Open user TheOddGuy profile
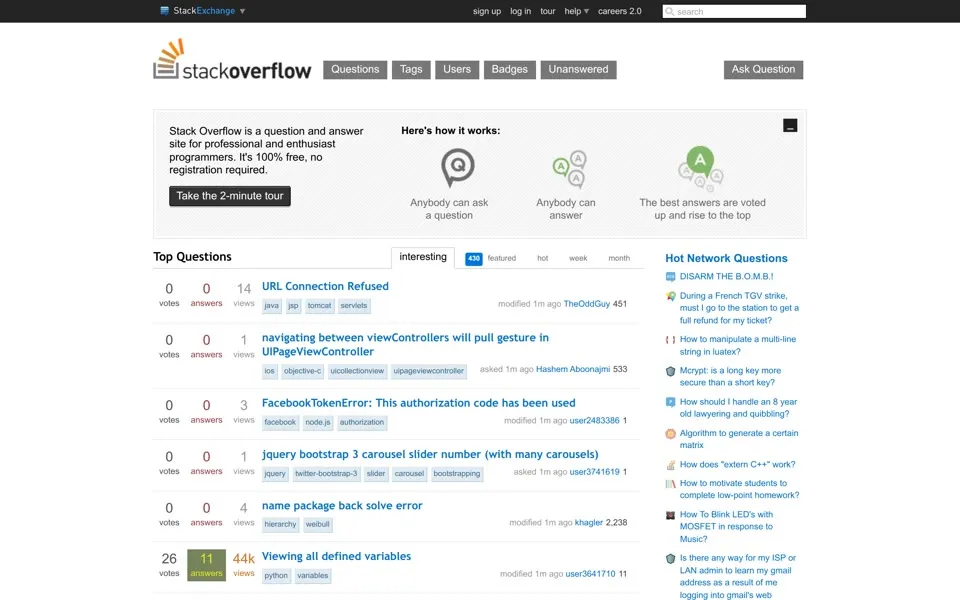This screenshot has width=960, height=600. [x=587, y=304]
